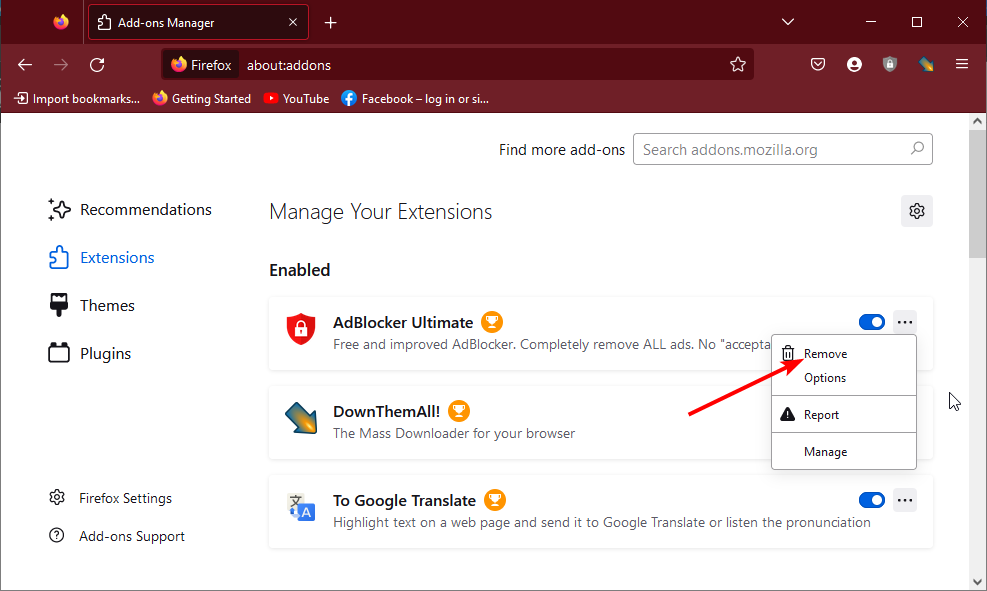
Task: Click the recommended badge next to AdBlocker Ultimate
Action: point(492,322)
